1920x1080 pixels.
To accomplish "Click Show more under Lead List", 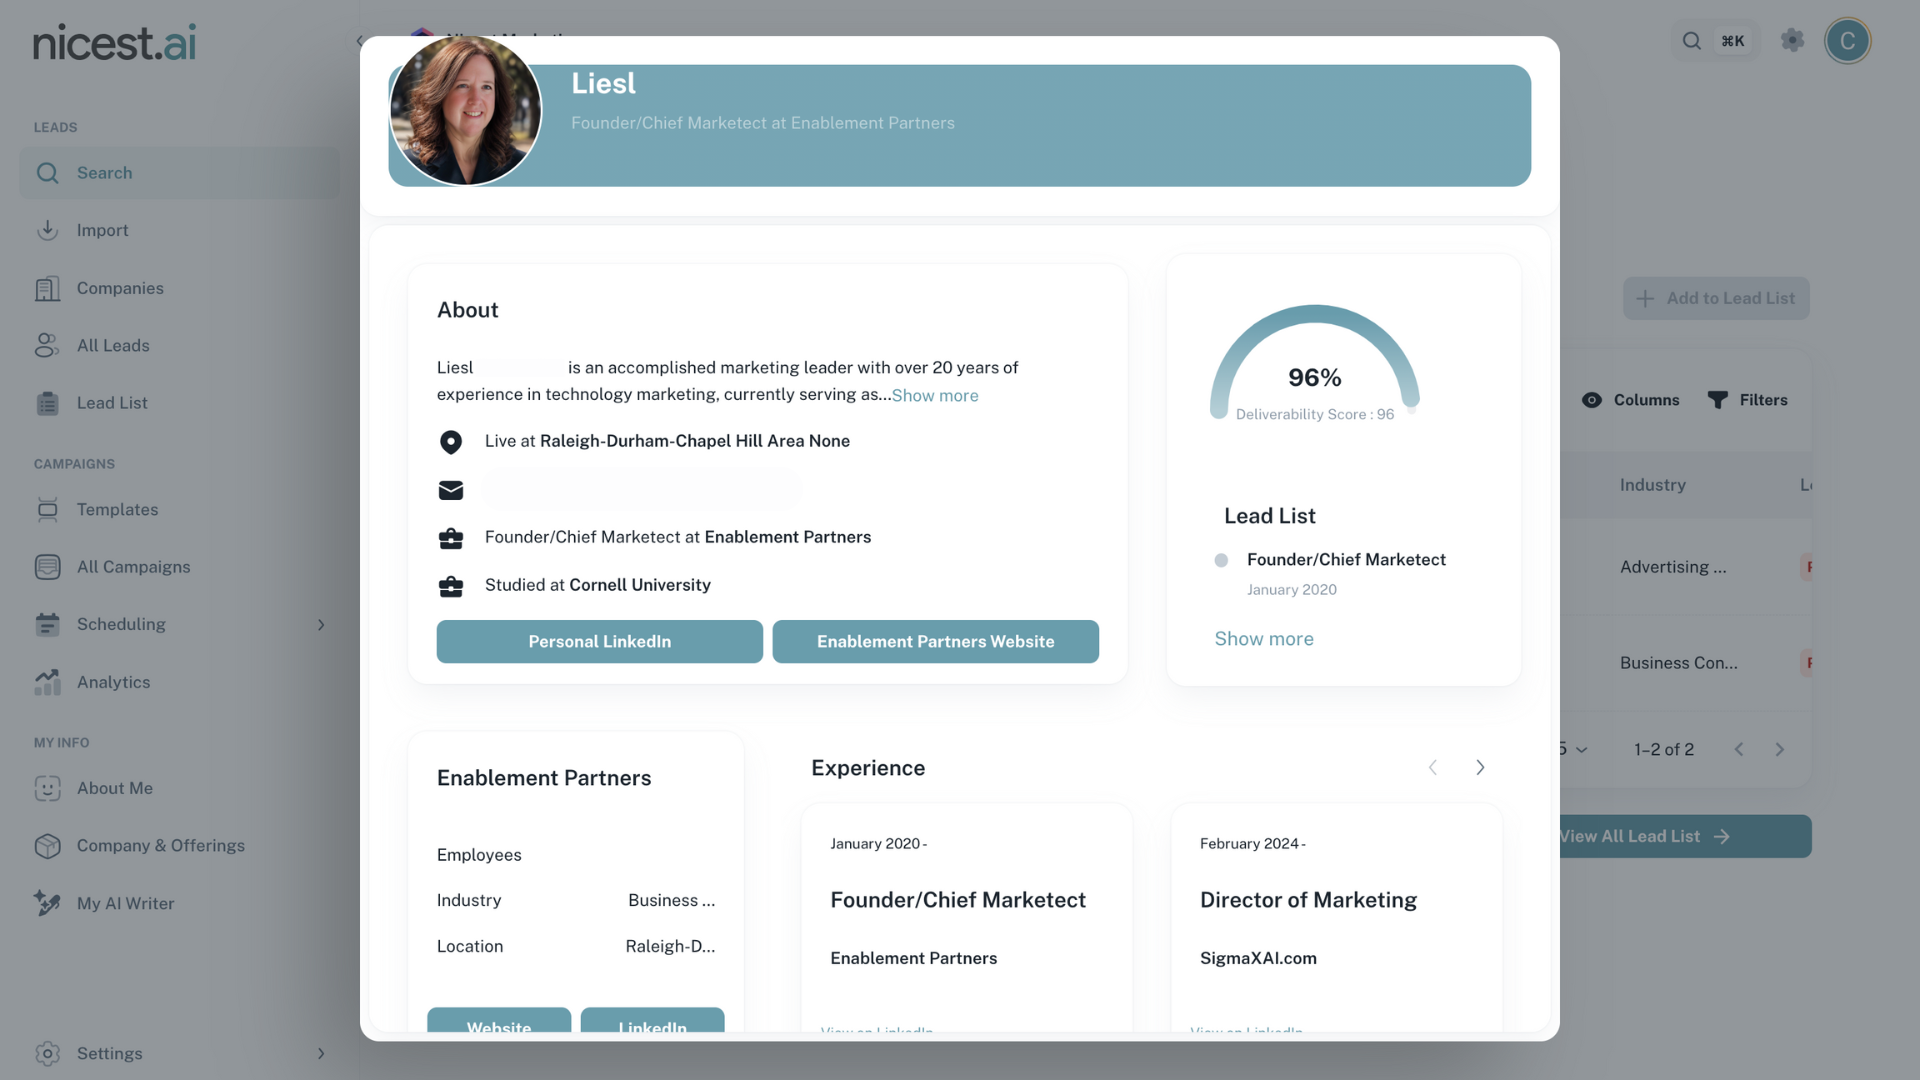I will [x=1264, y=639].
